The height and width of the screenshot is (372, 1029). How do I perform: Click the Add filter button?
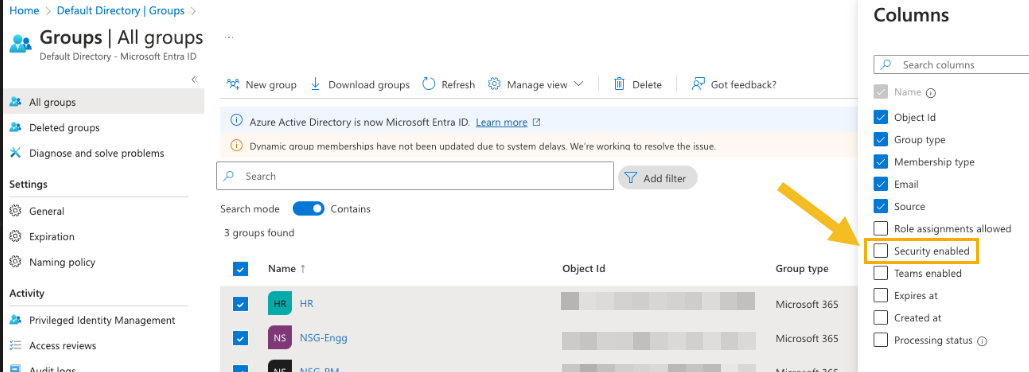pyautogui.click(x=658, y=178)
